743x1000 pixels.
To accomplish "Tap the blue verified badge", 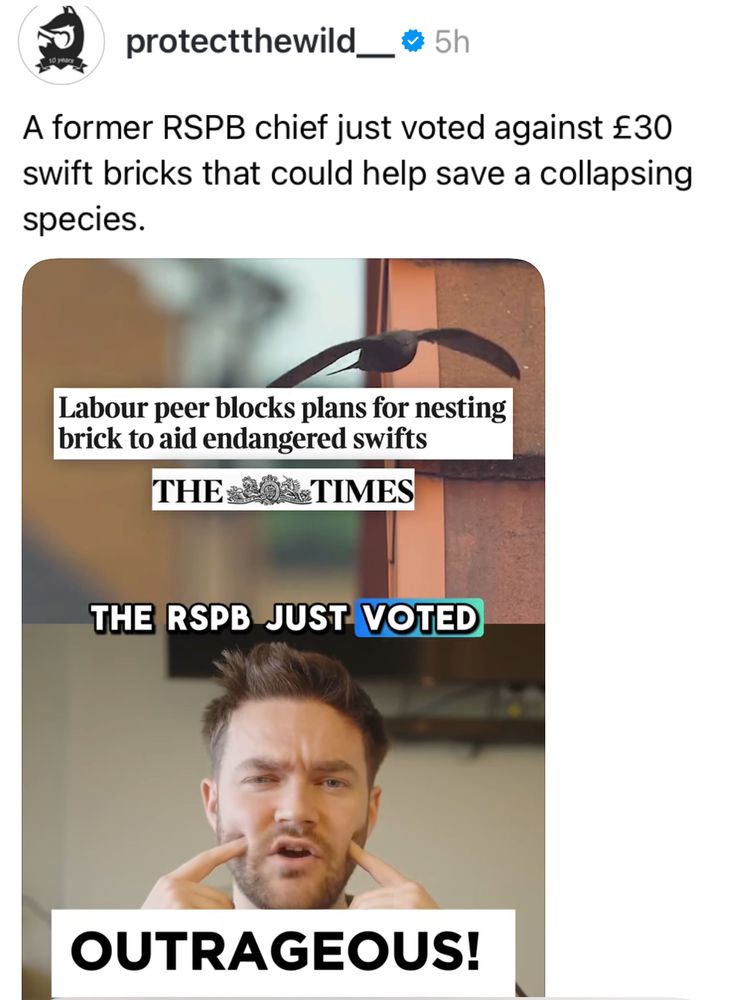I will point(413,42).
